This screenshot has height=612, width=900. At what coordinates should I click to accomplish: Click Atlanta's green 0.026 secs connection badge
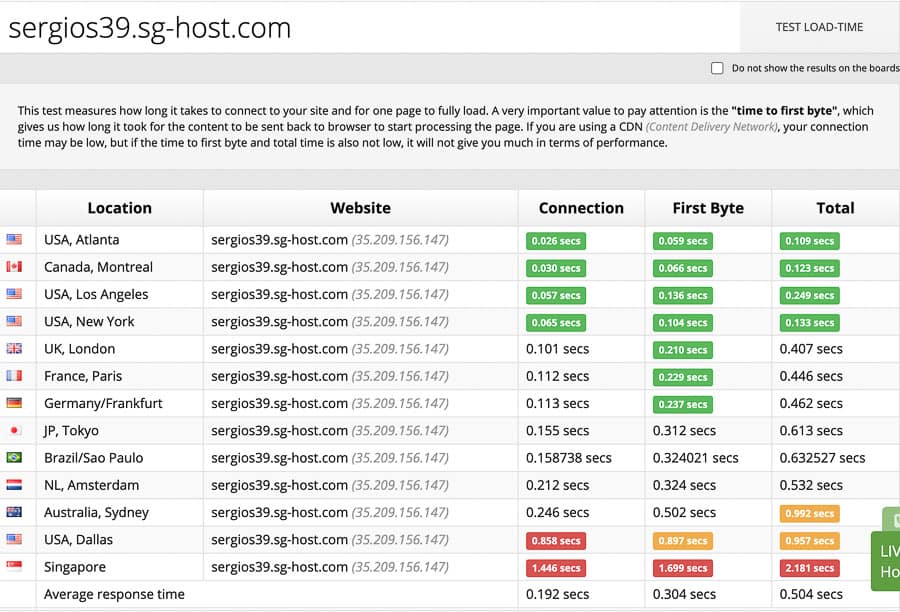point(556,241)
